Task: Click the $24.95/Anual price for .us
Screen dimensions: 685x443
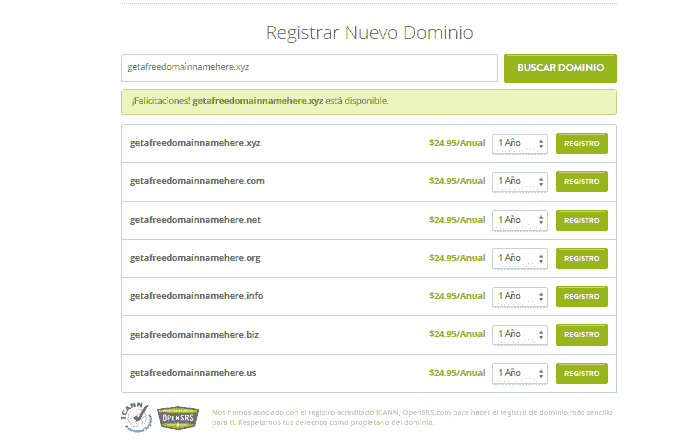Action: pos(457,373)
